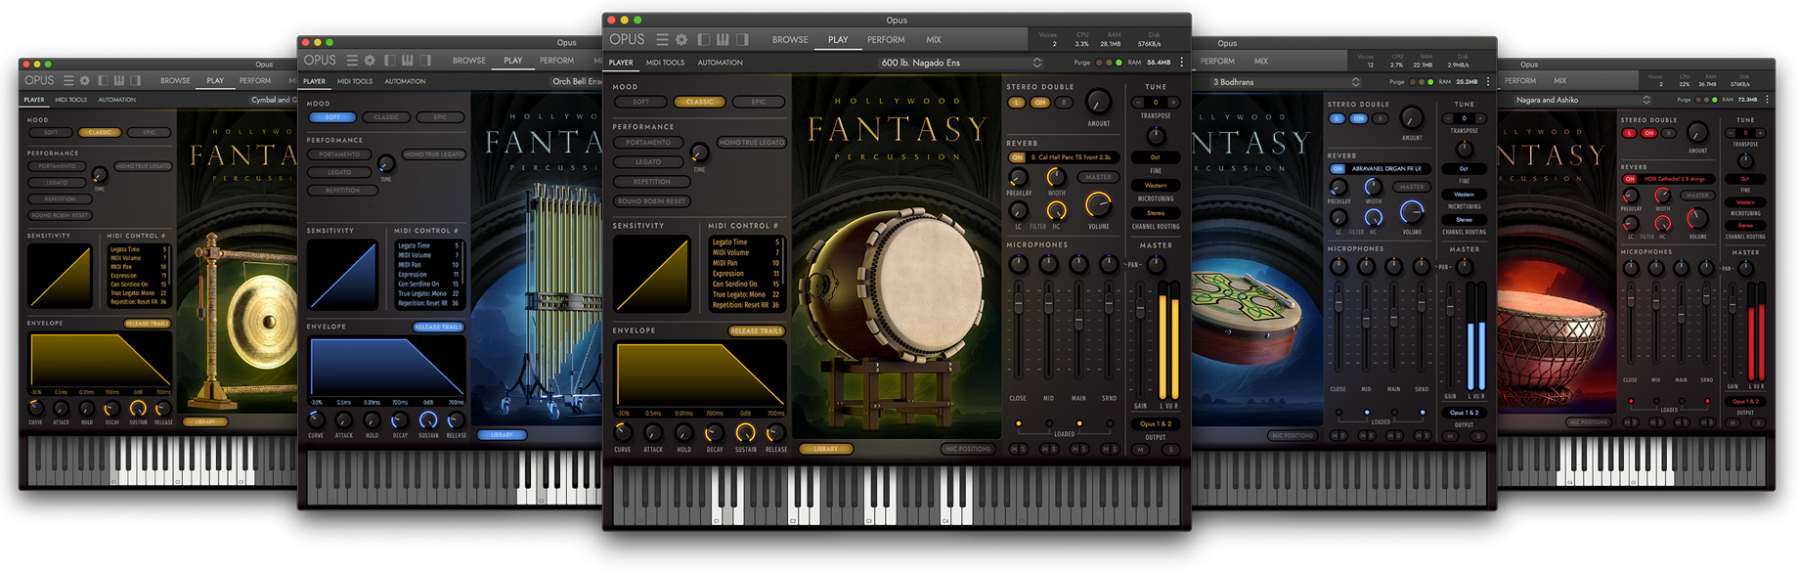Open the Western microtuning dropdown

tap(1156, 185)
